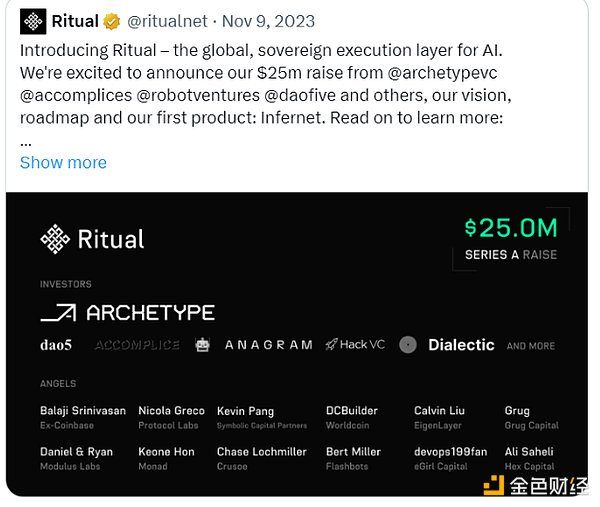The width and height of the screenshot is (600, 507).
Task: Click Balaji Srinivasan angel name
Action: (83, 411)
